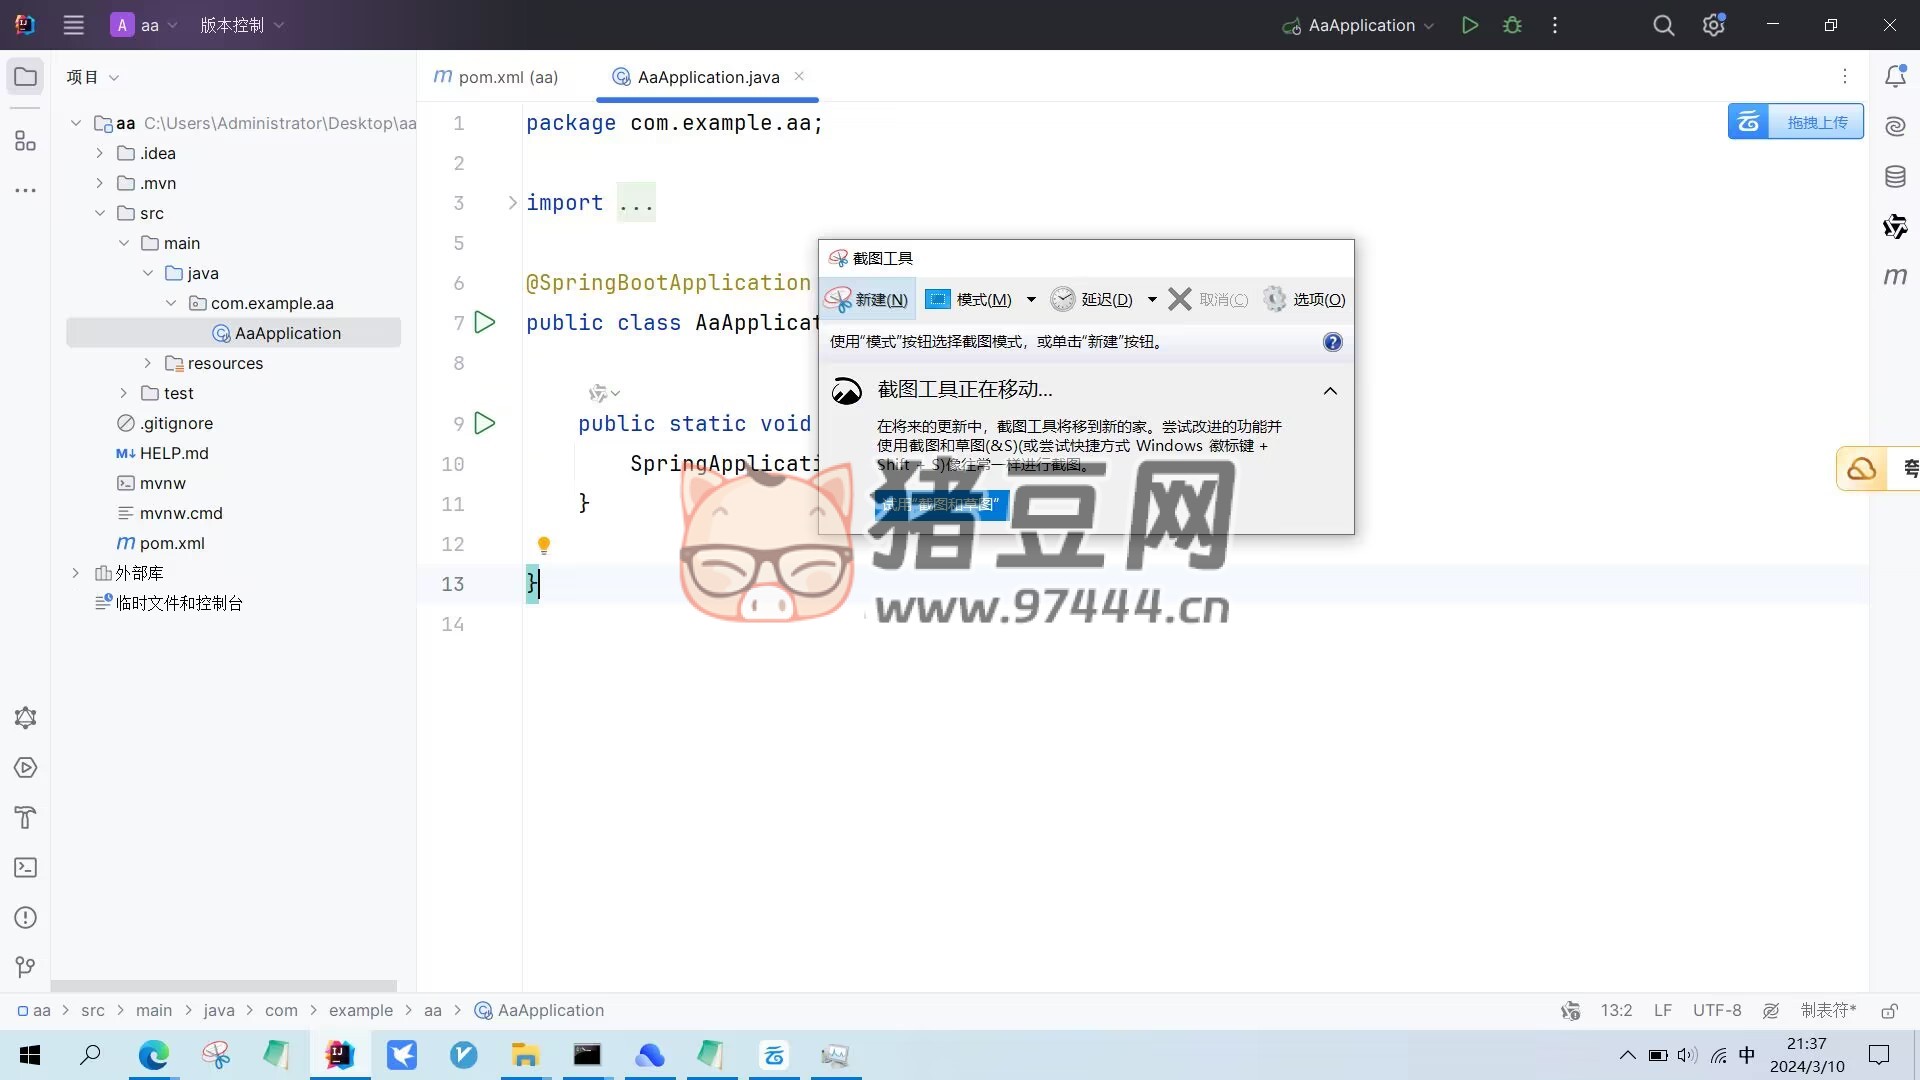The image size is (1920, 1080).
Task: Open the Maven tool window icon
Action: point(1895,276)
